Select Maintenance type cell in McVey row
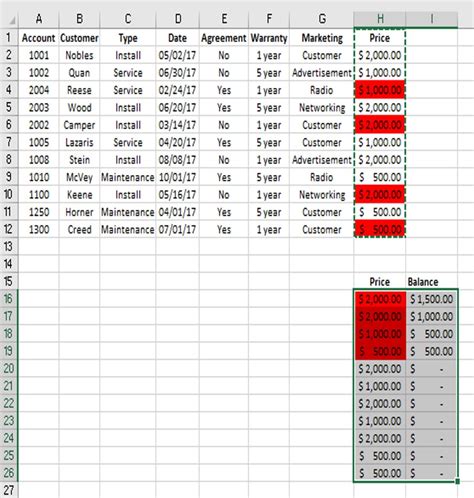The height and width of the screenshot is (498, 474). tap(128, 177)
